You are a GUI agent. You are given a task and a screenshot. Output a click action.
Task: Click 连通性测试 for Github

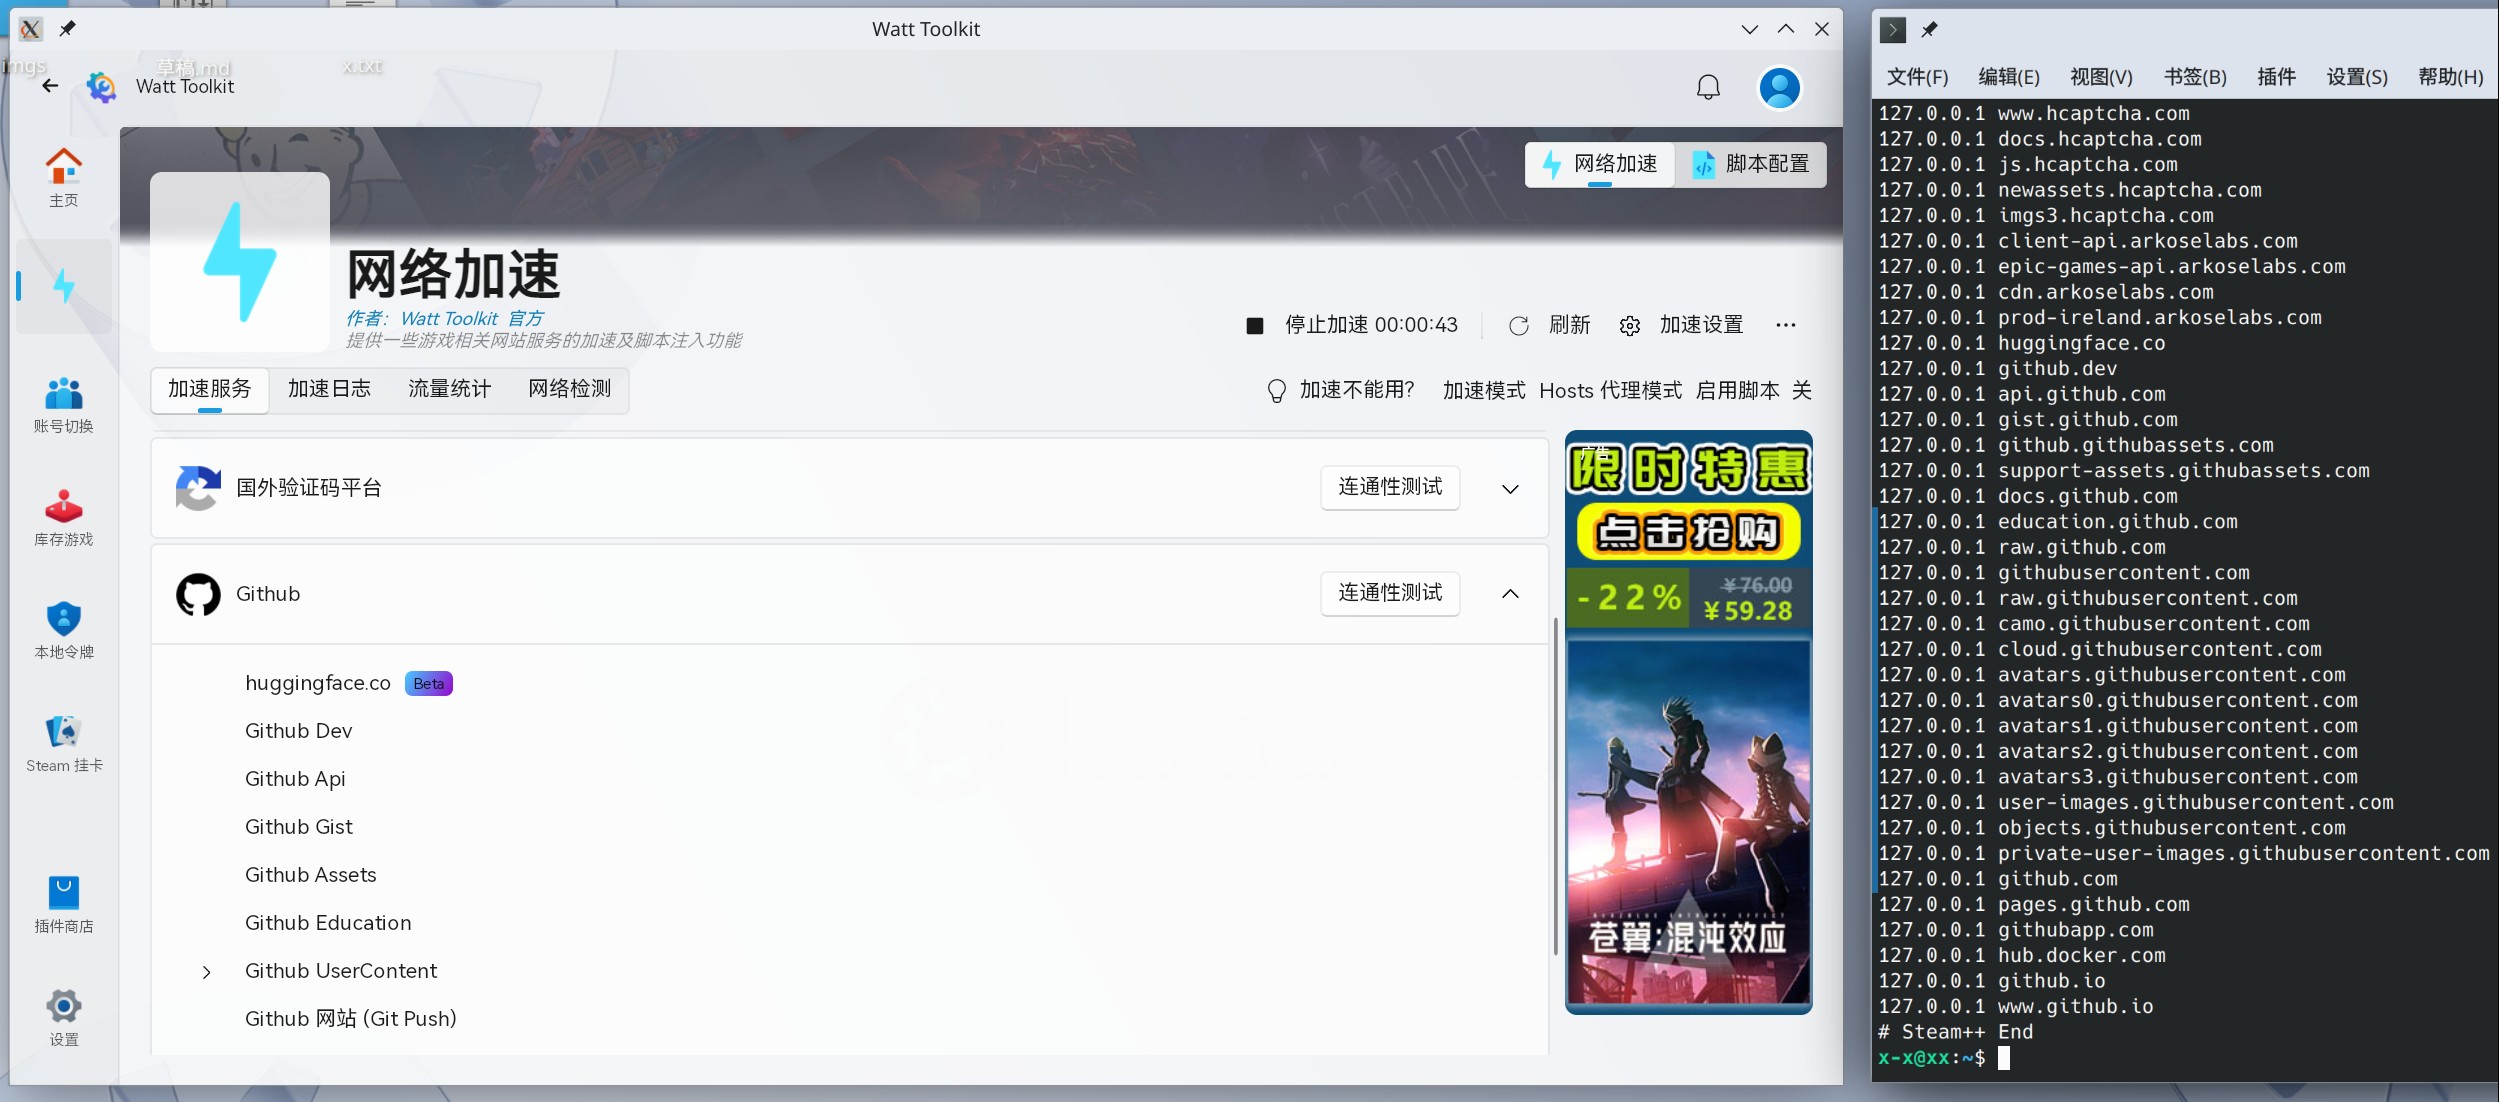tap(1390, 593)
